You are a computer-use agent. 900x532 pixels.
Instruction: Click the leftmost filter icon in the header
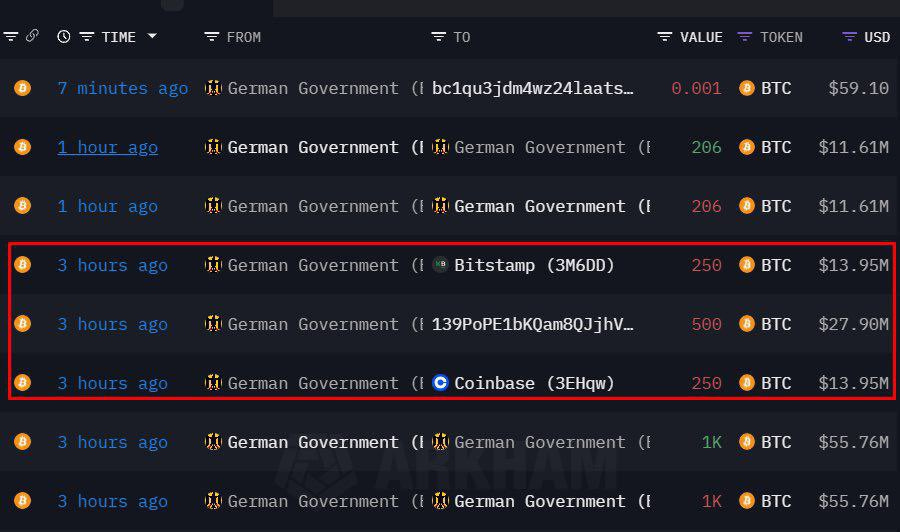tap(10, 37)
